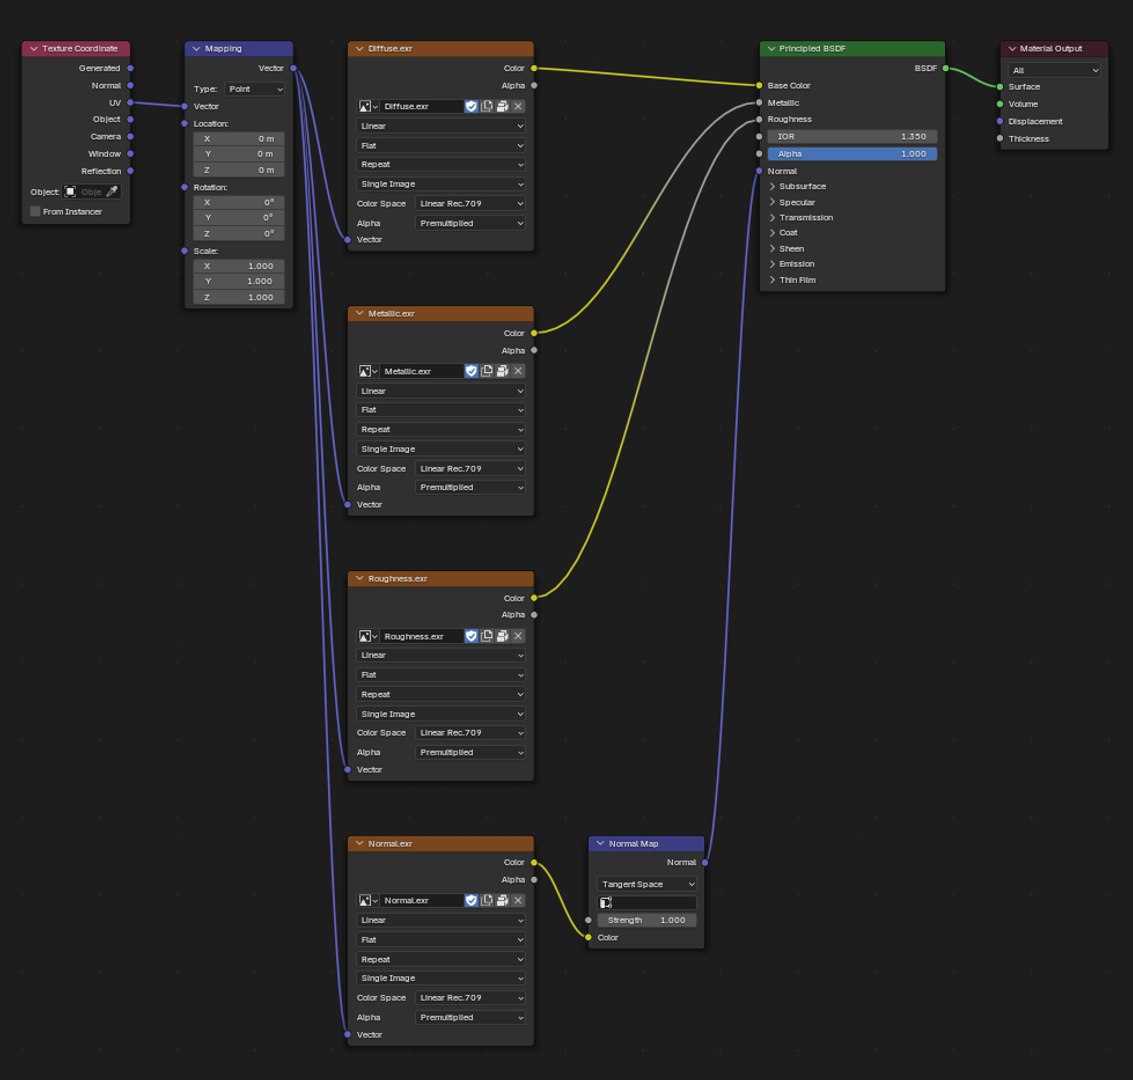This screenshot has height=1080, width=1133.
Task: Click open image icon in Roughness.exr node
Action: 502,636
